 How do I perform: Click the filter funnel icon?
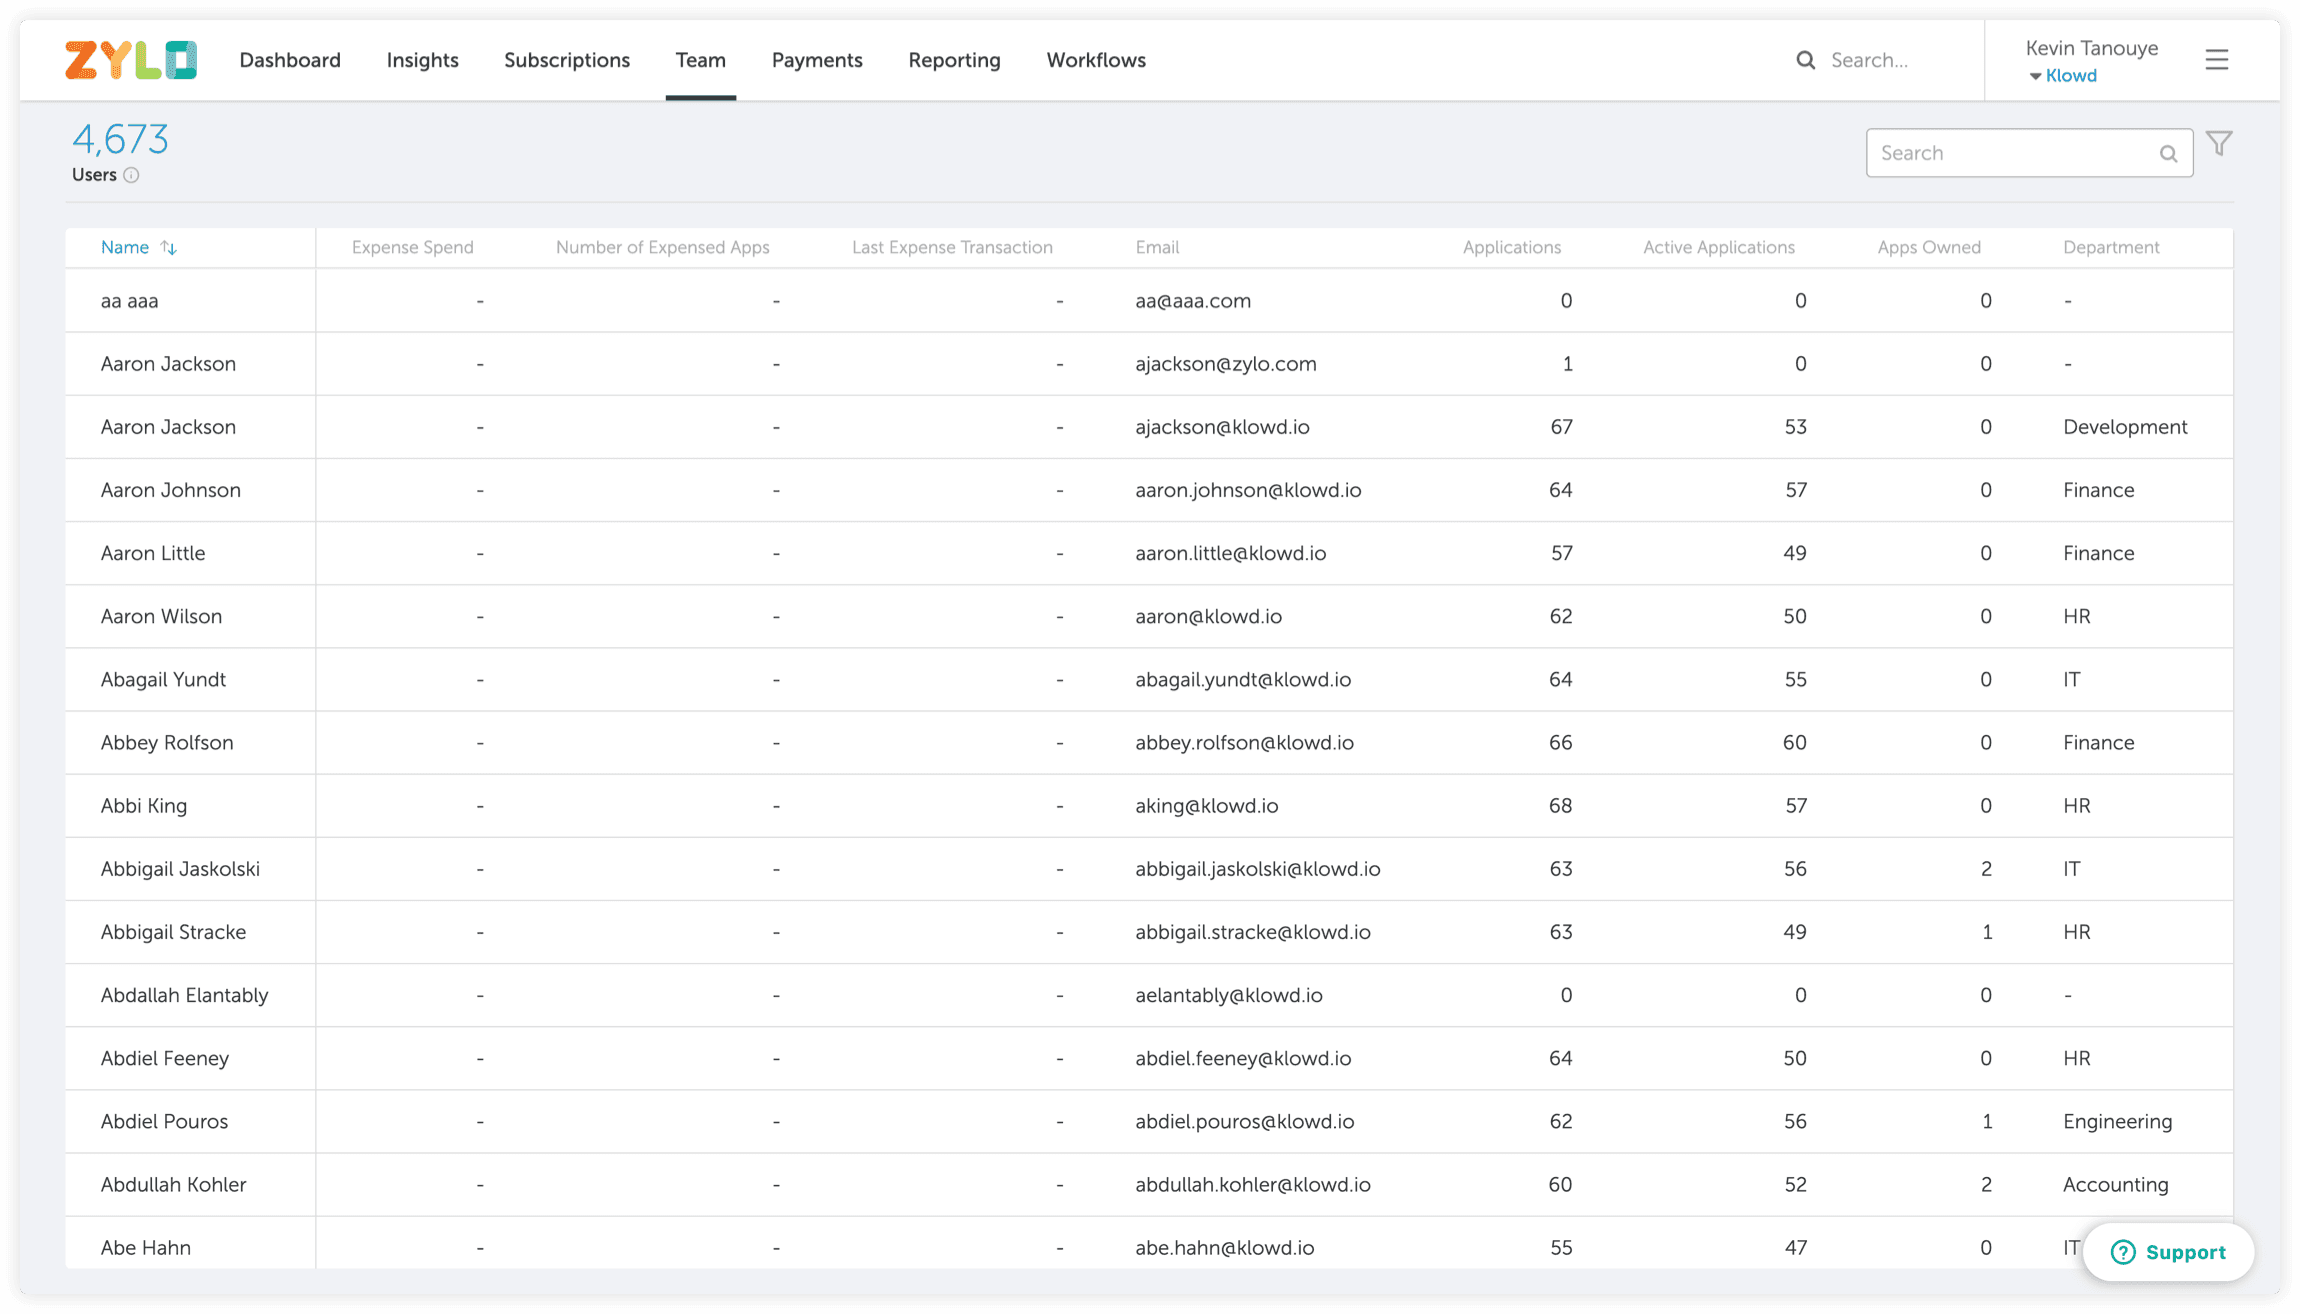coord(2219,144)
